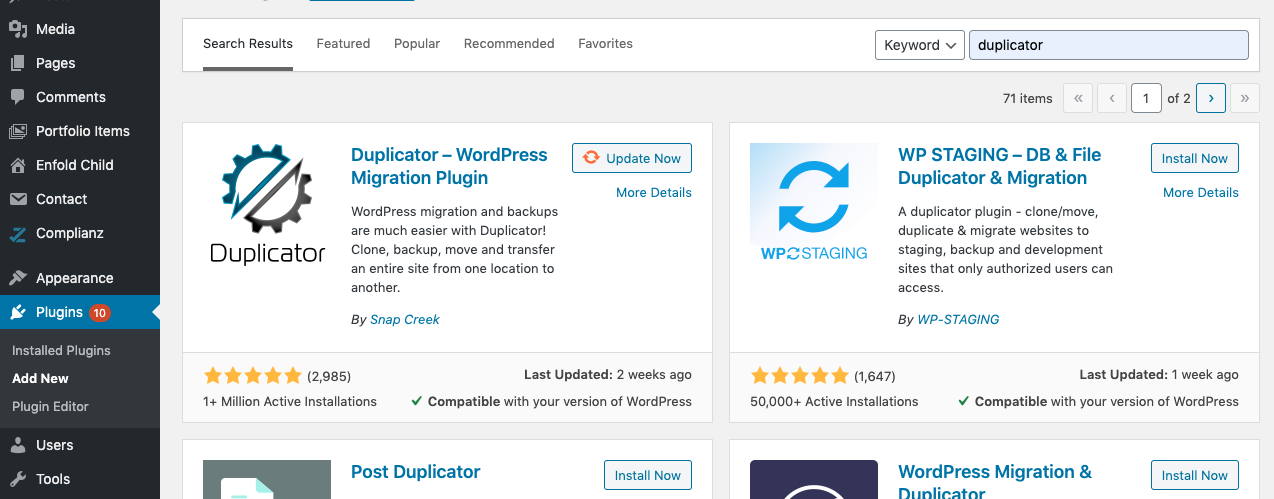Jump to the last results page

[x=1245, y=98]
